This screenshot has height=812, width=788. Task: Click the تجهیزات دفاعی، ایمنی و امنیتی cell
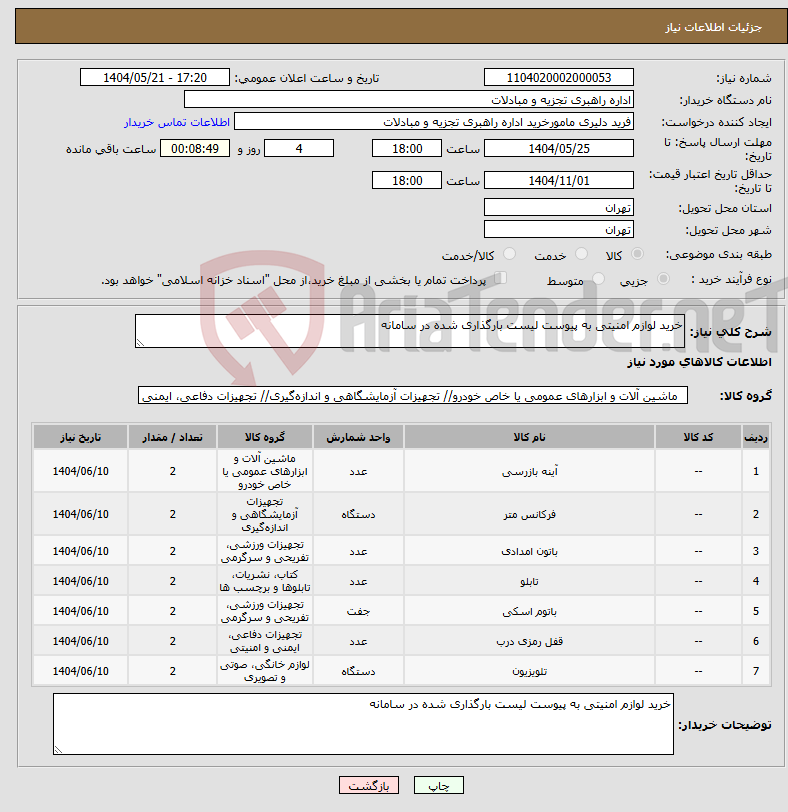click(x=265, y=641)
